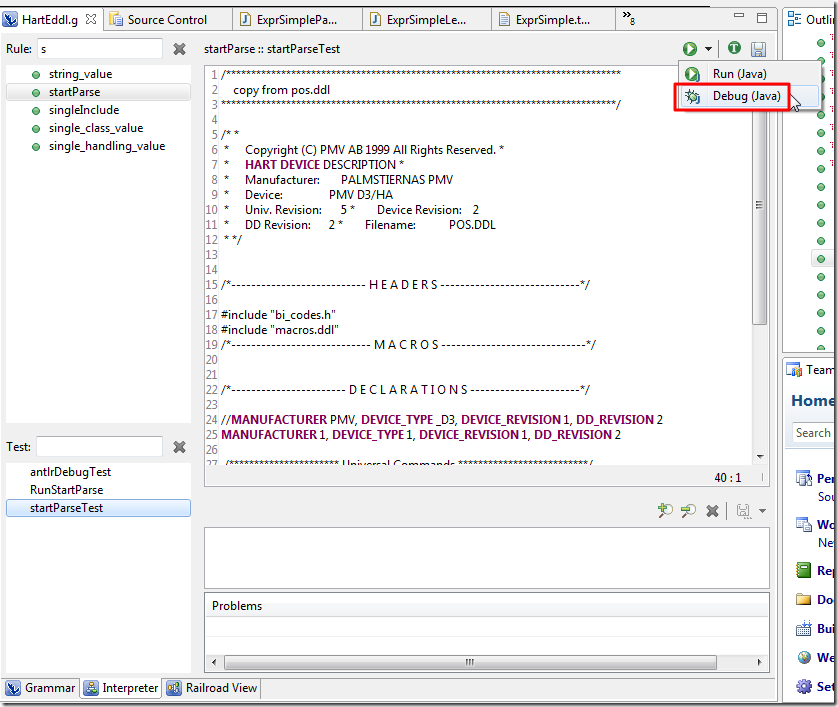
Task: Switch to the Interpreter tab
Action: (x=121, y=688)
